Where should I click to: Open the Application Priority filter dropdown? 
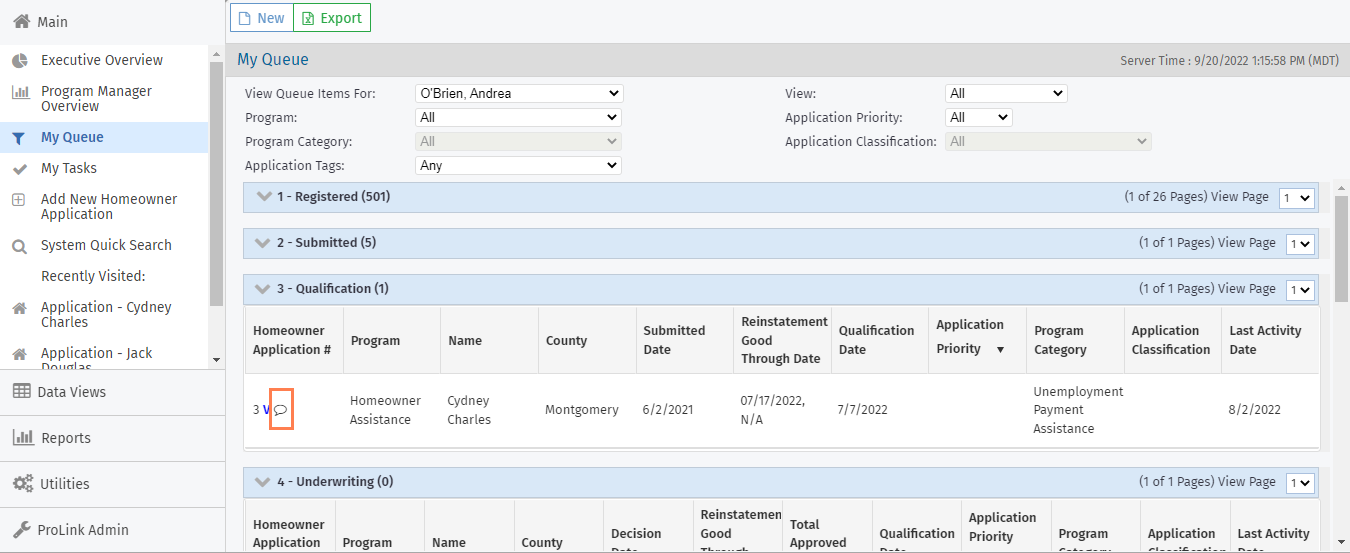click(x=978, y=118)
